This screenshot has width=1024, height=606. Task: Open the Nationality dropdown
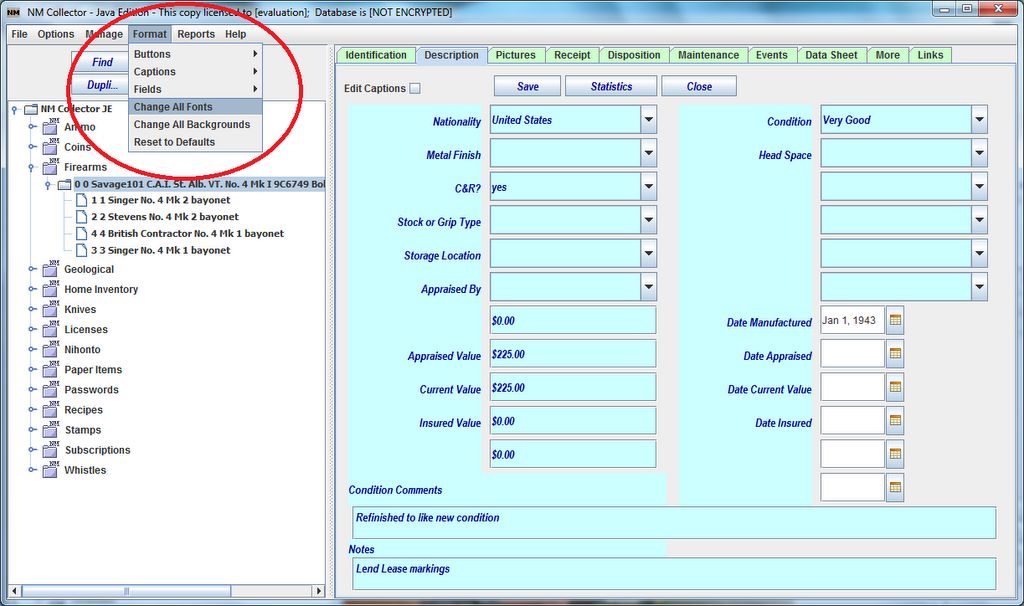click(649, 120)
